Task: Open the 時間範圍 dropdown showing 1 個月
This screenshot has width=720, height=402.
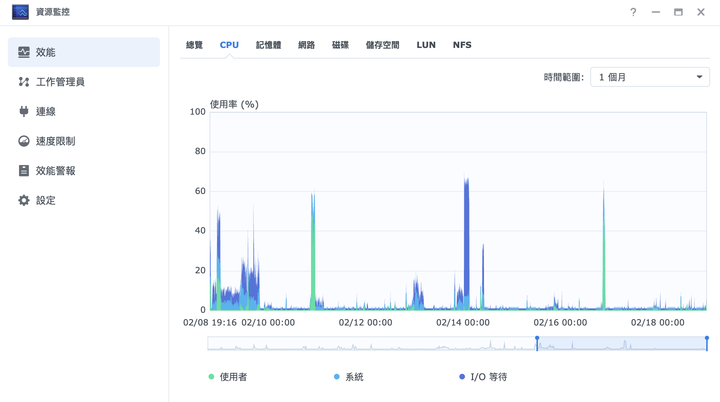Action: [x=650, y=77]
